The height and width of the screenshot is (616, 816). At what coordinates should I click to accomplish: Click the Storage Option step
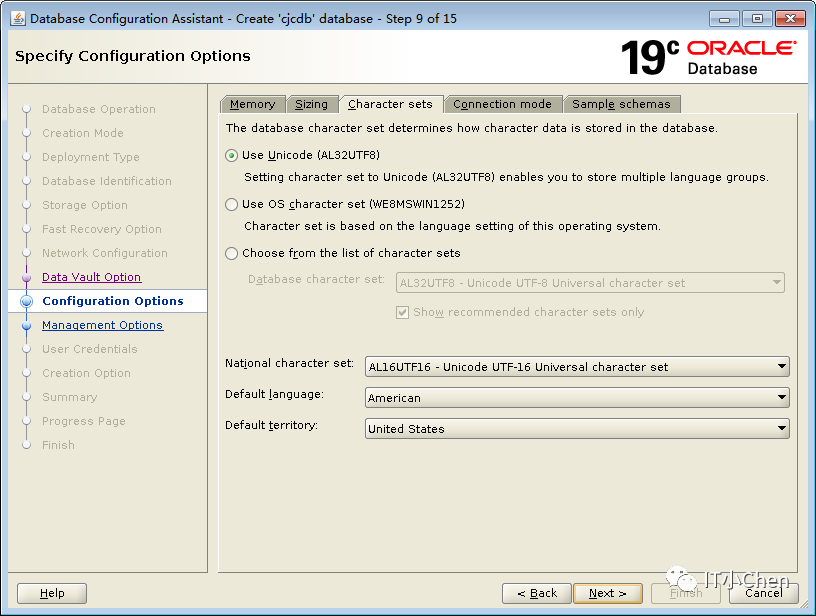click(x=85, y=205)
